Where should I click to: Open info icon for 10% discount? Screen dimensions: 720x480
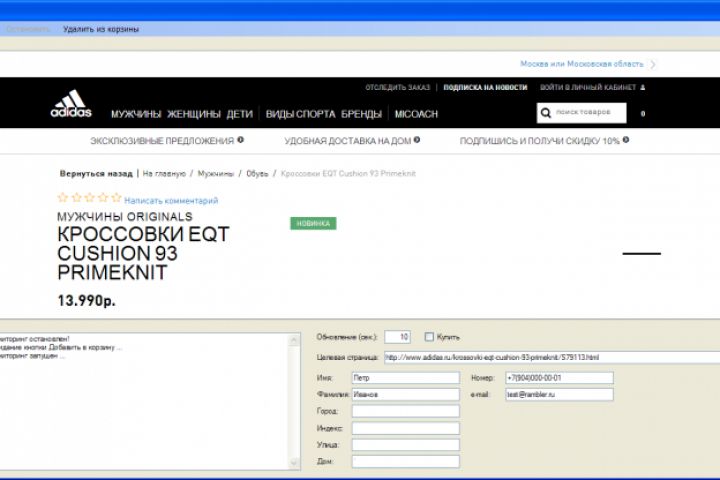coord(626,140)
